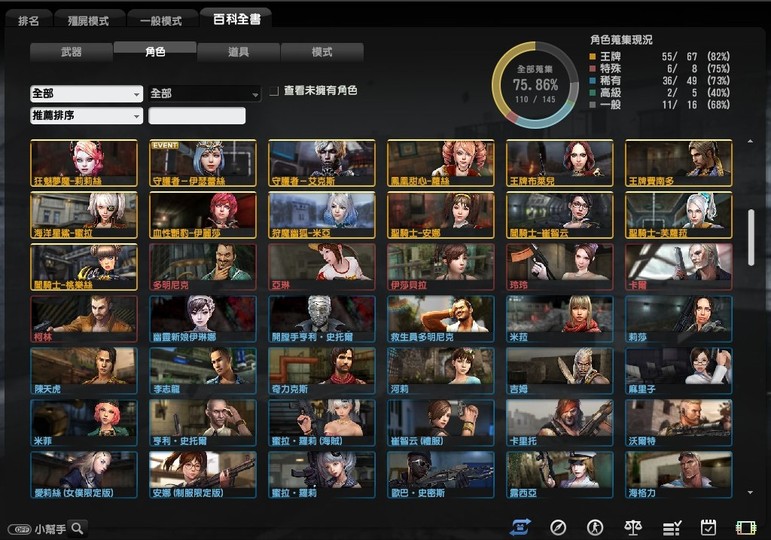Click the magnifier beside 小幫手

coord(77,528)
